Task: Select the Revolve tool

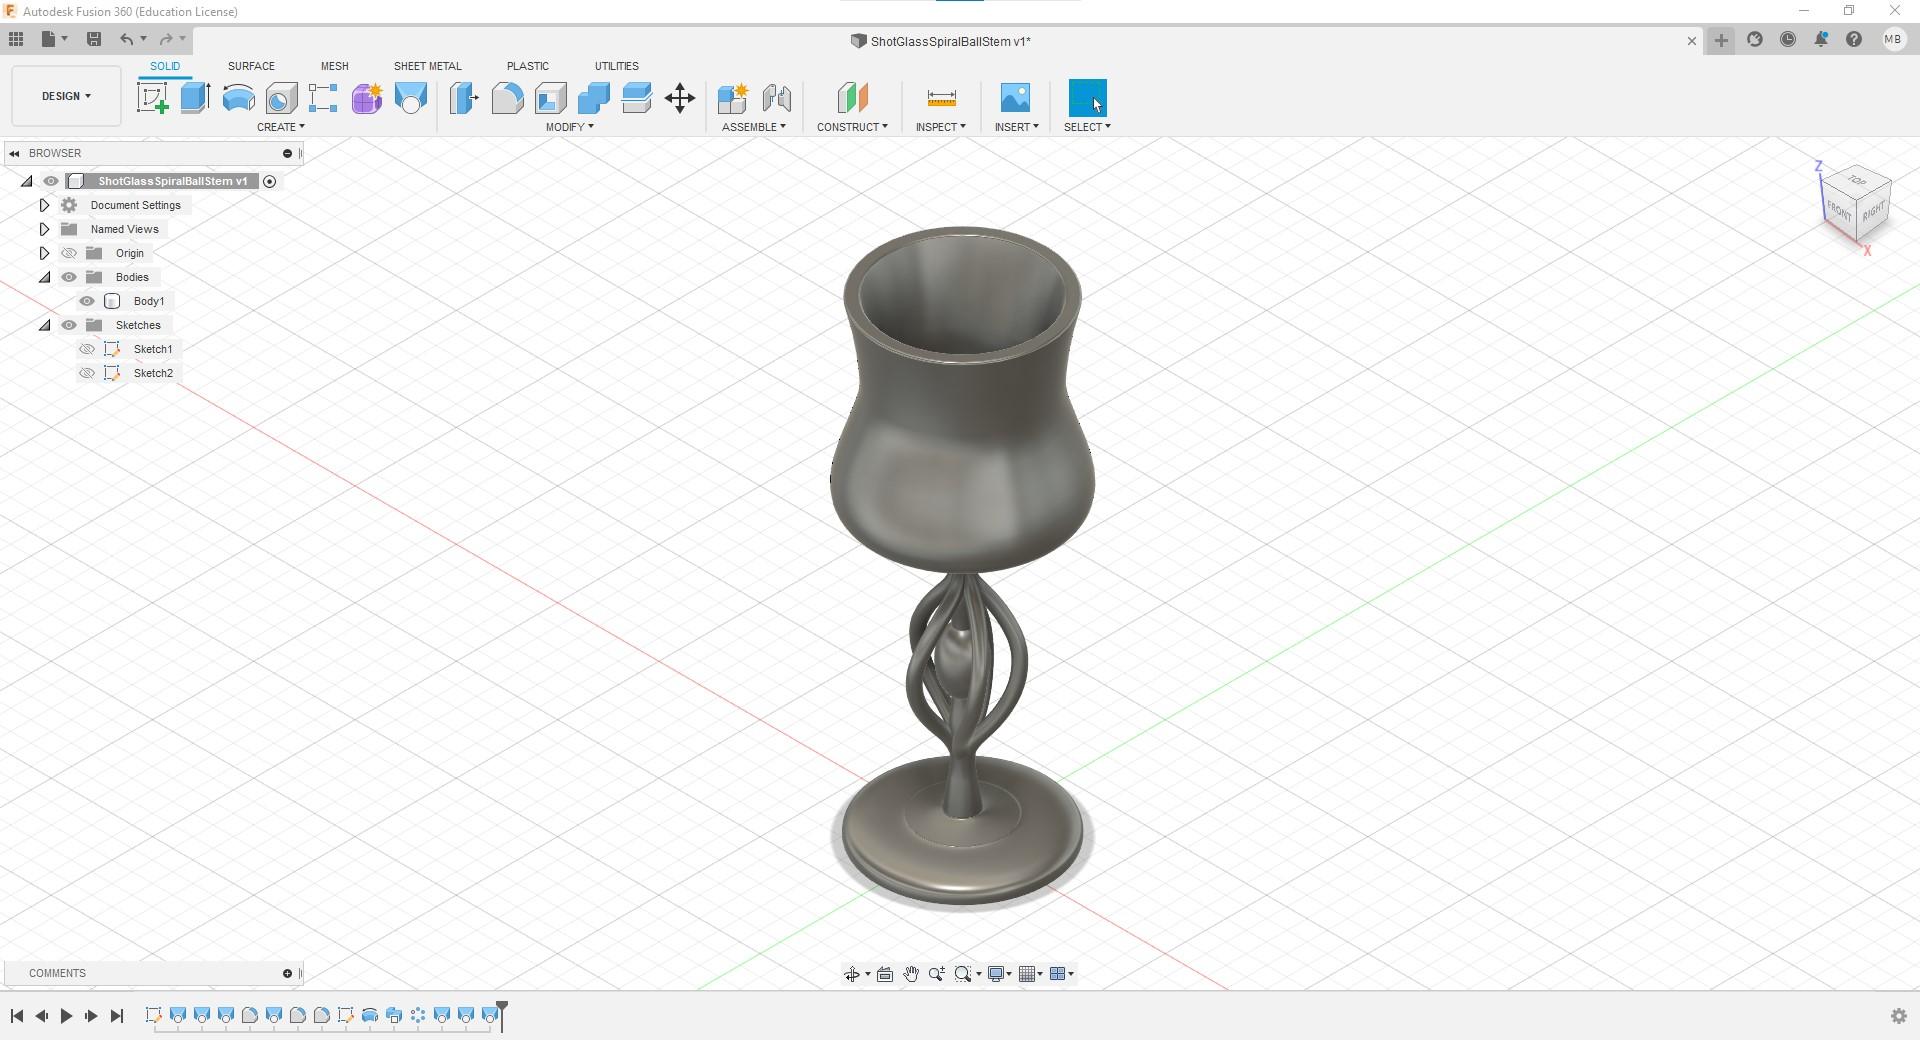Action: point(238,98)
